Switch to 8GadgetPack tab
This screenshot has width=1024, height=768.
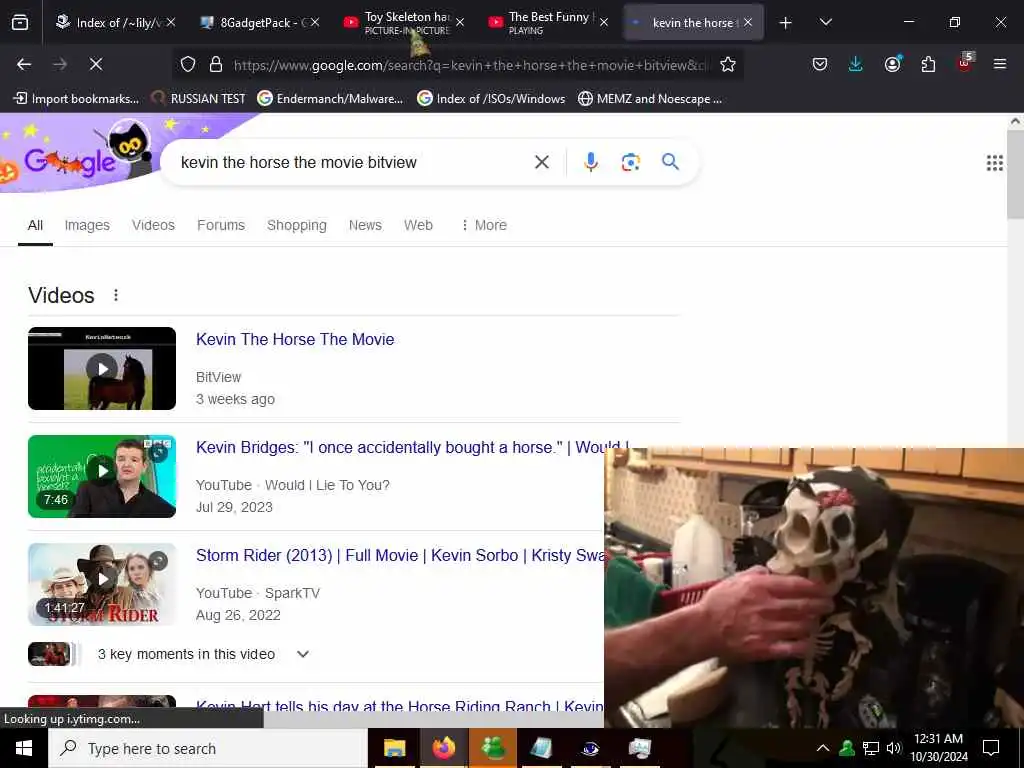(x=259, y=23)
